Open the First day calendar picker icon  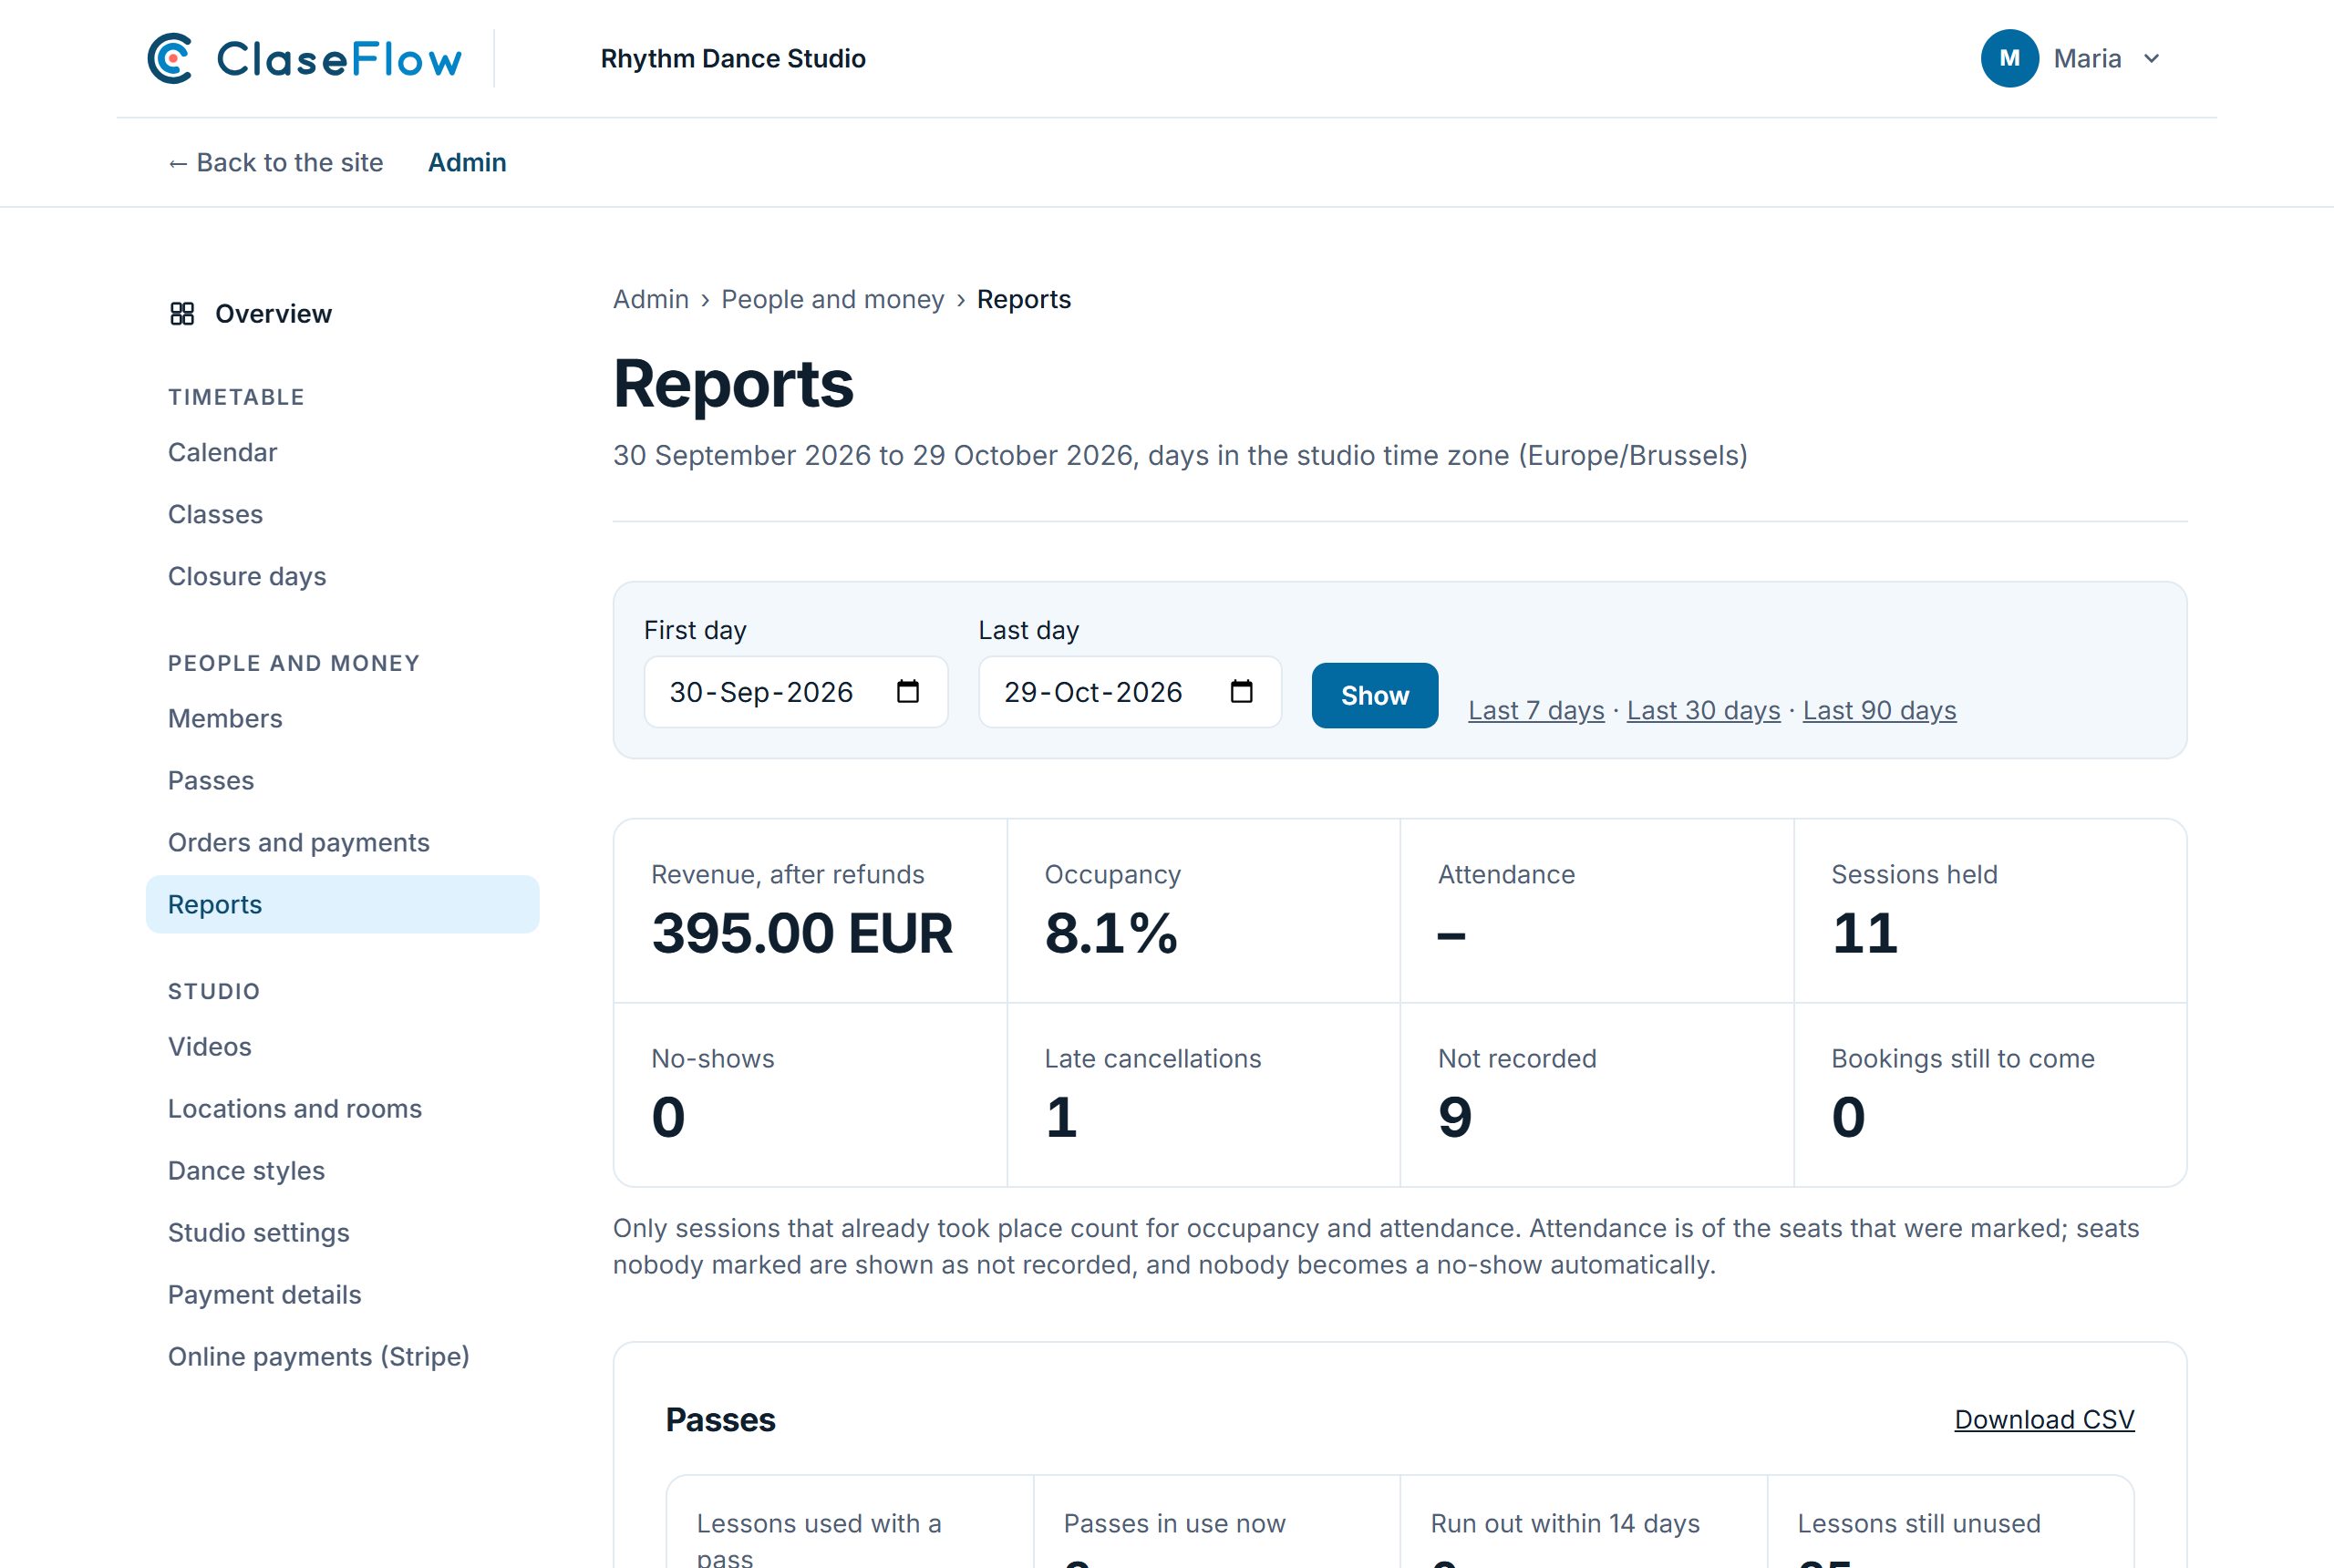(x=907, y=691)
